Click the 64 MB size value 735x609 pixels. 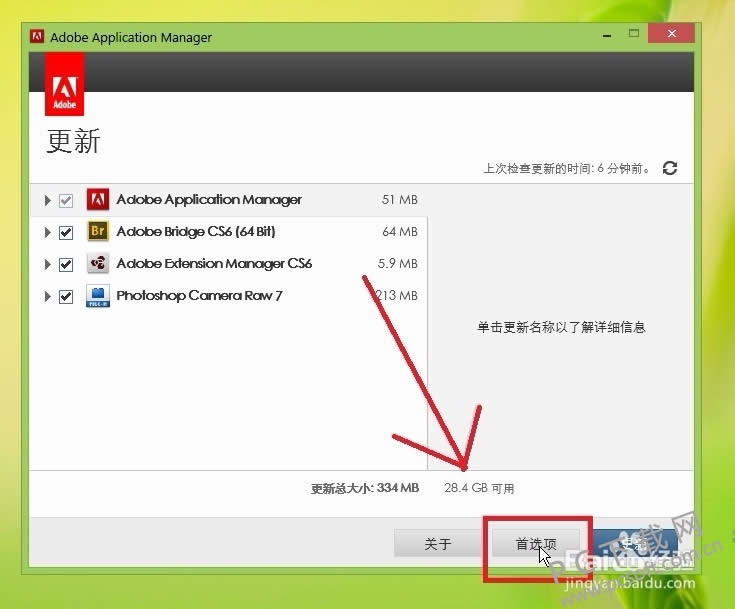400,232
